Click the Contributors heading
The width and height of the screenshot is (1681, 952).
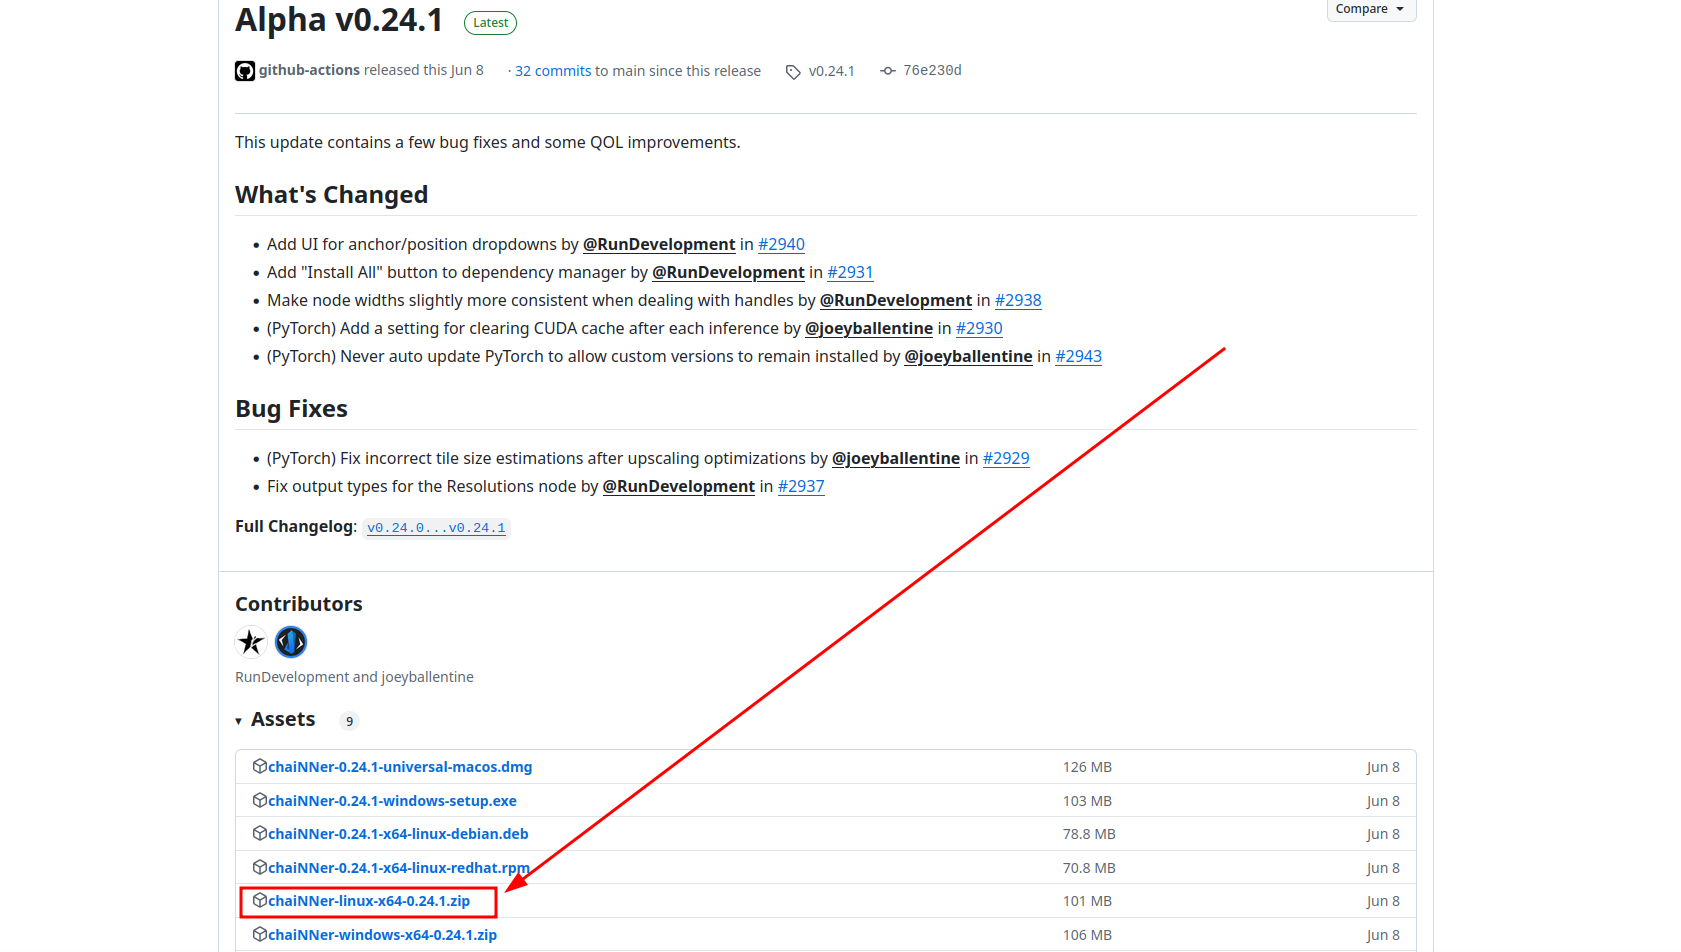tap(299, 604)
